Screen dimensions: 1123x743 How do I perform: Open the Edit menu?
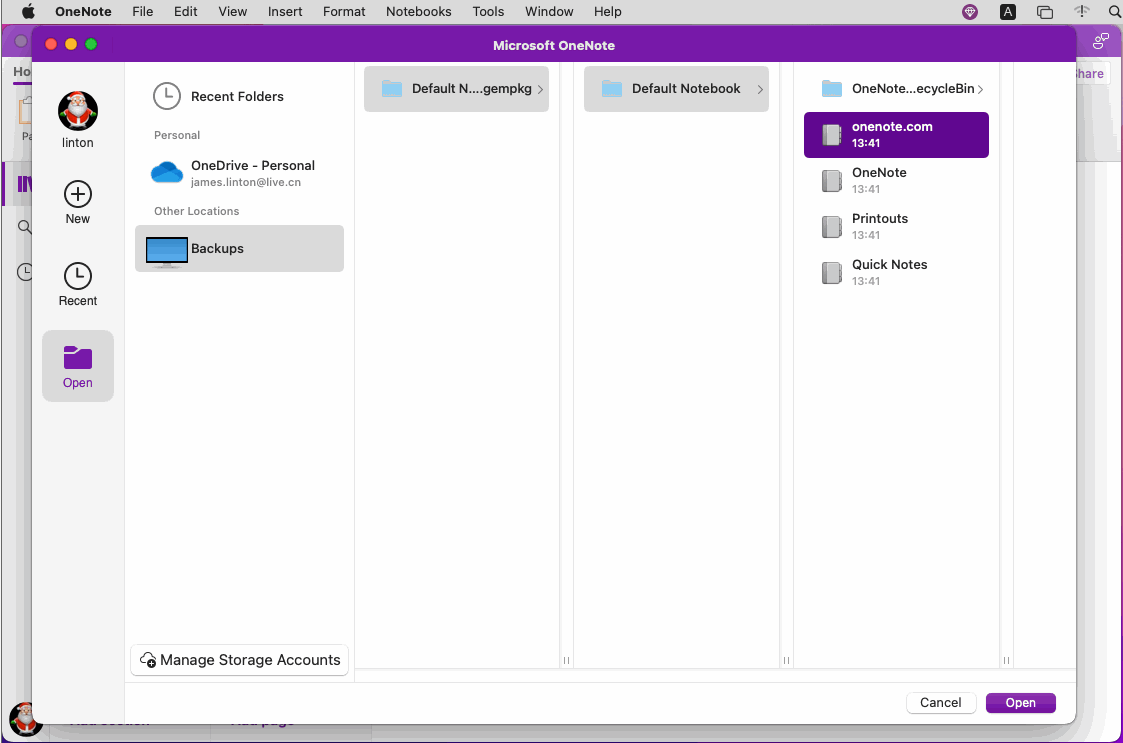[185, 11]
